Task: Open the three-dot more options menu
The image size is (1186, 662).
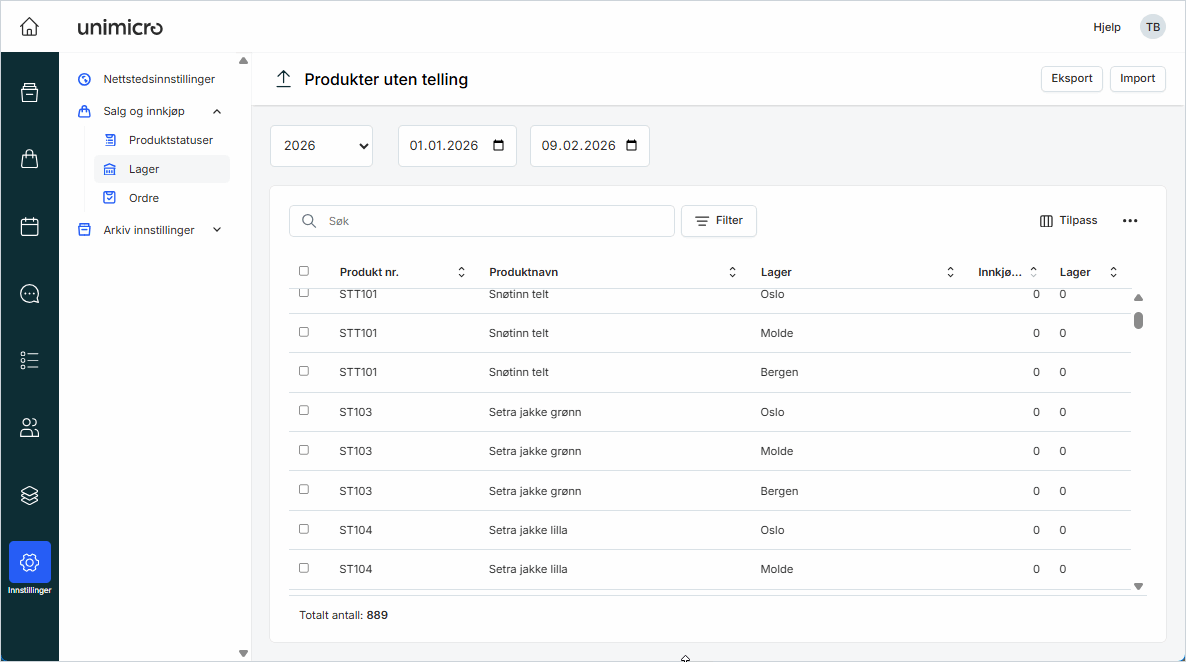Action: pyautogui.click(x=1130, y=221)
